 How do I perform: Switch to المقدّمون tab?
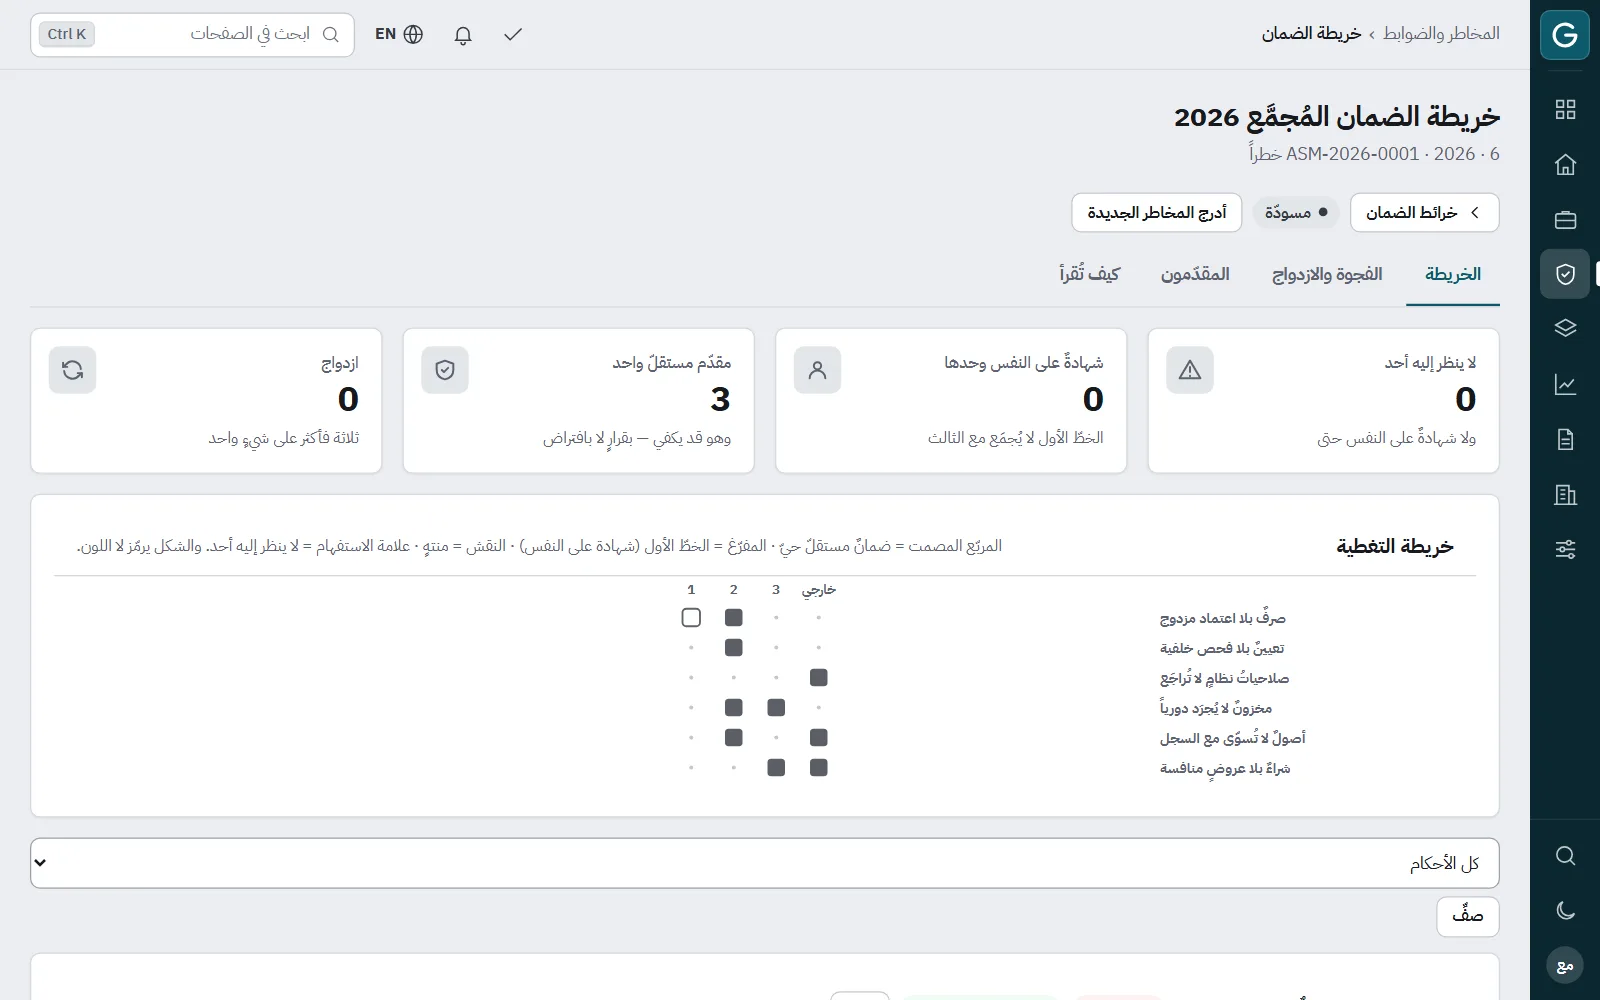click(x=1195, y=274)
